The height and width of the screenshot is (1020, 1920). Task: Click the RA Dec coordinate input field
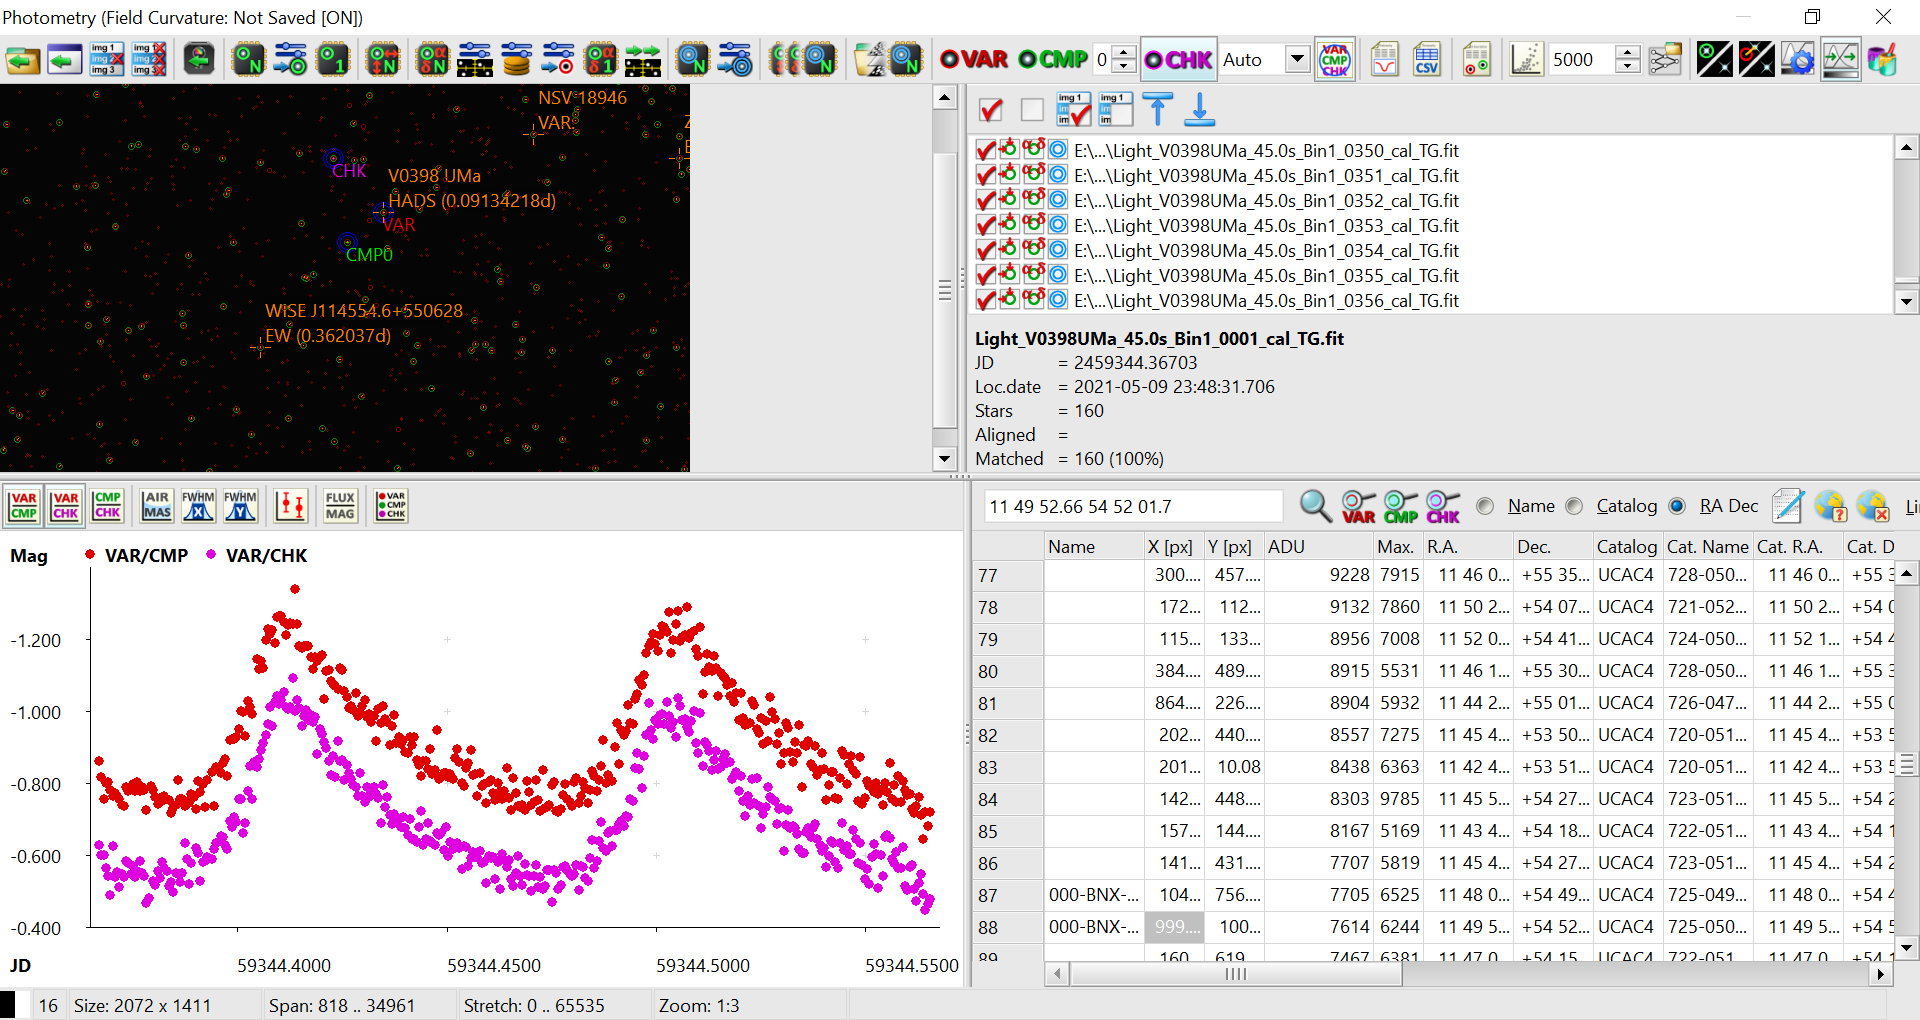tap(1132, 507)
